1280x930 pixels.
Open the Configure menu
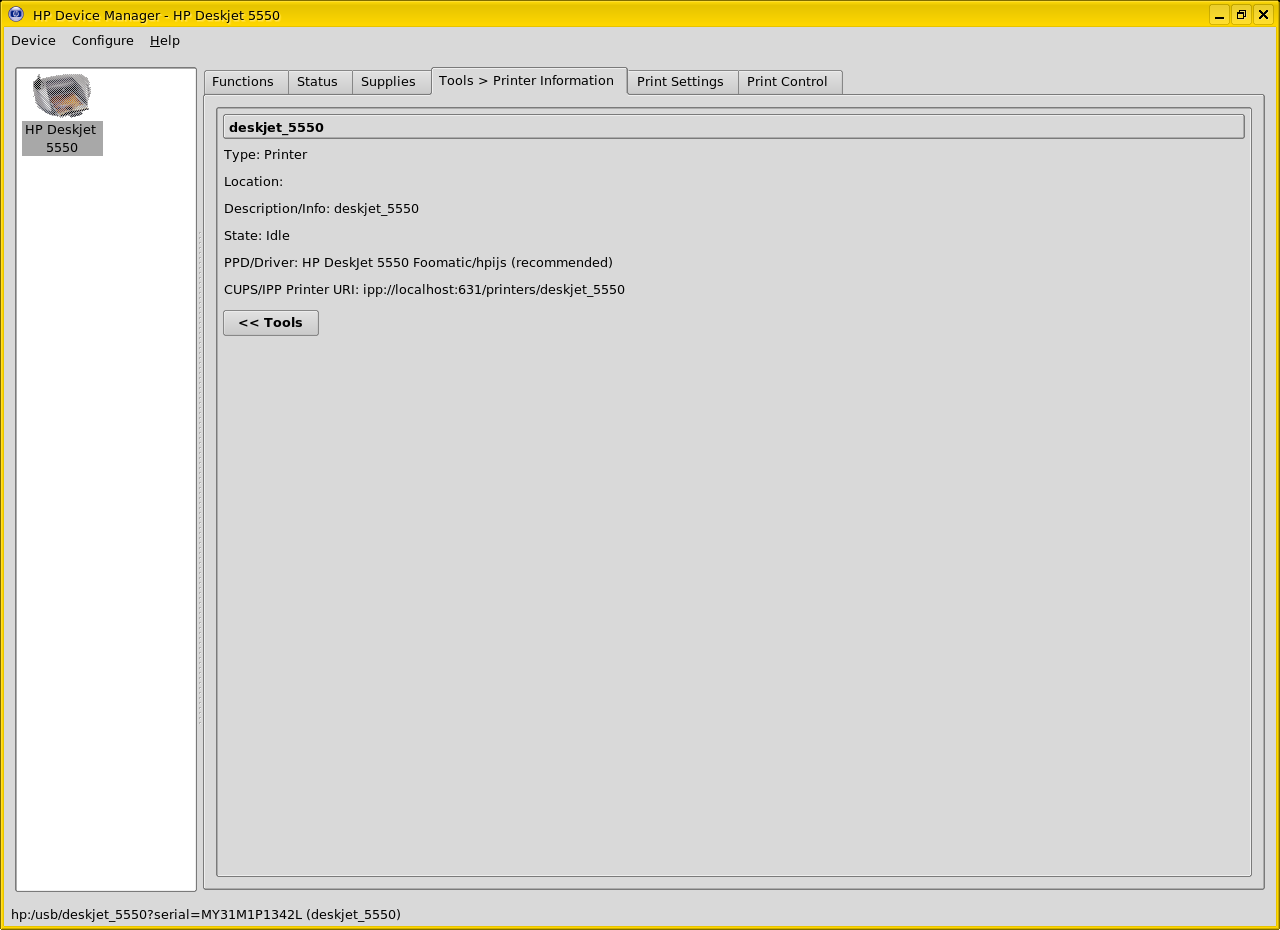[103, 41]
